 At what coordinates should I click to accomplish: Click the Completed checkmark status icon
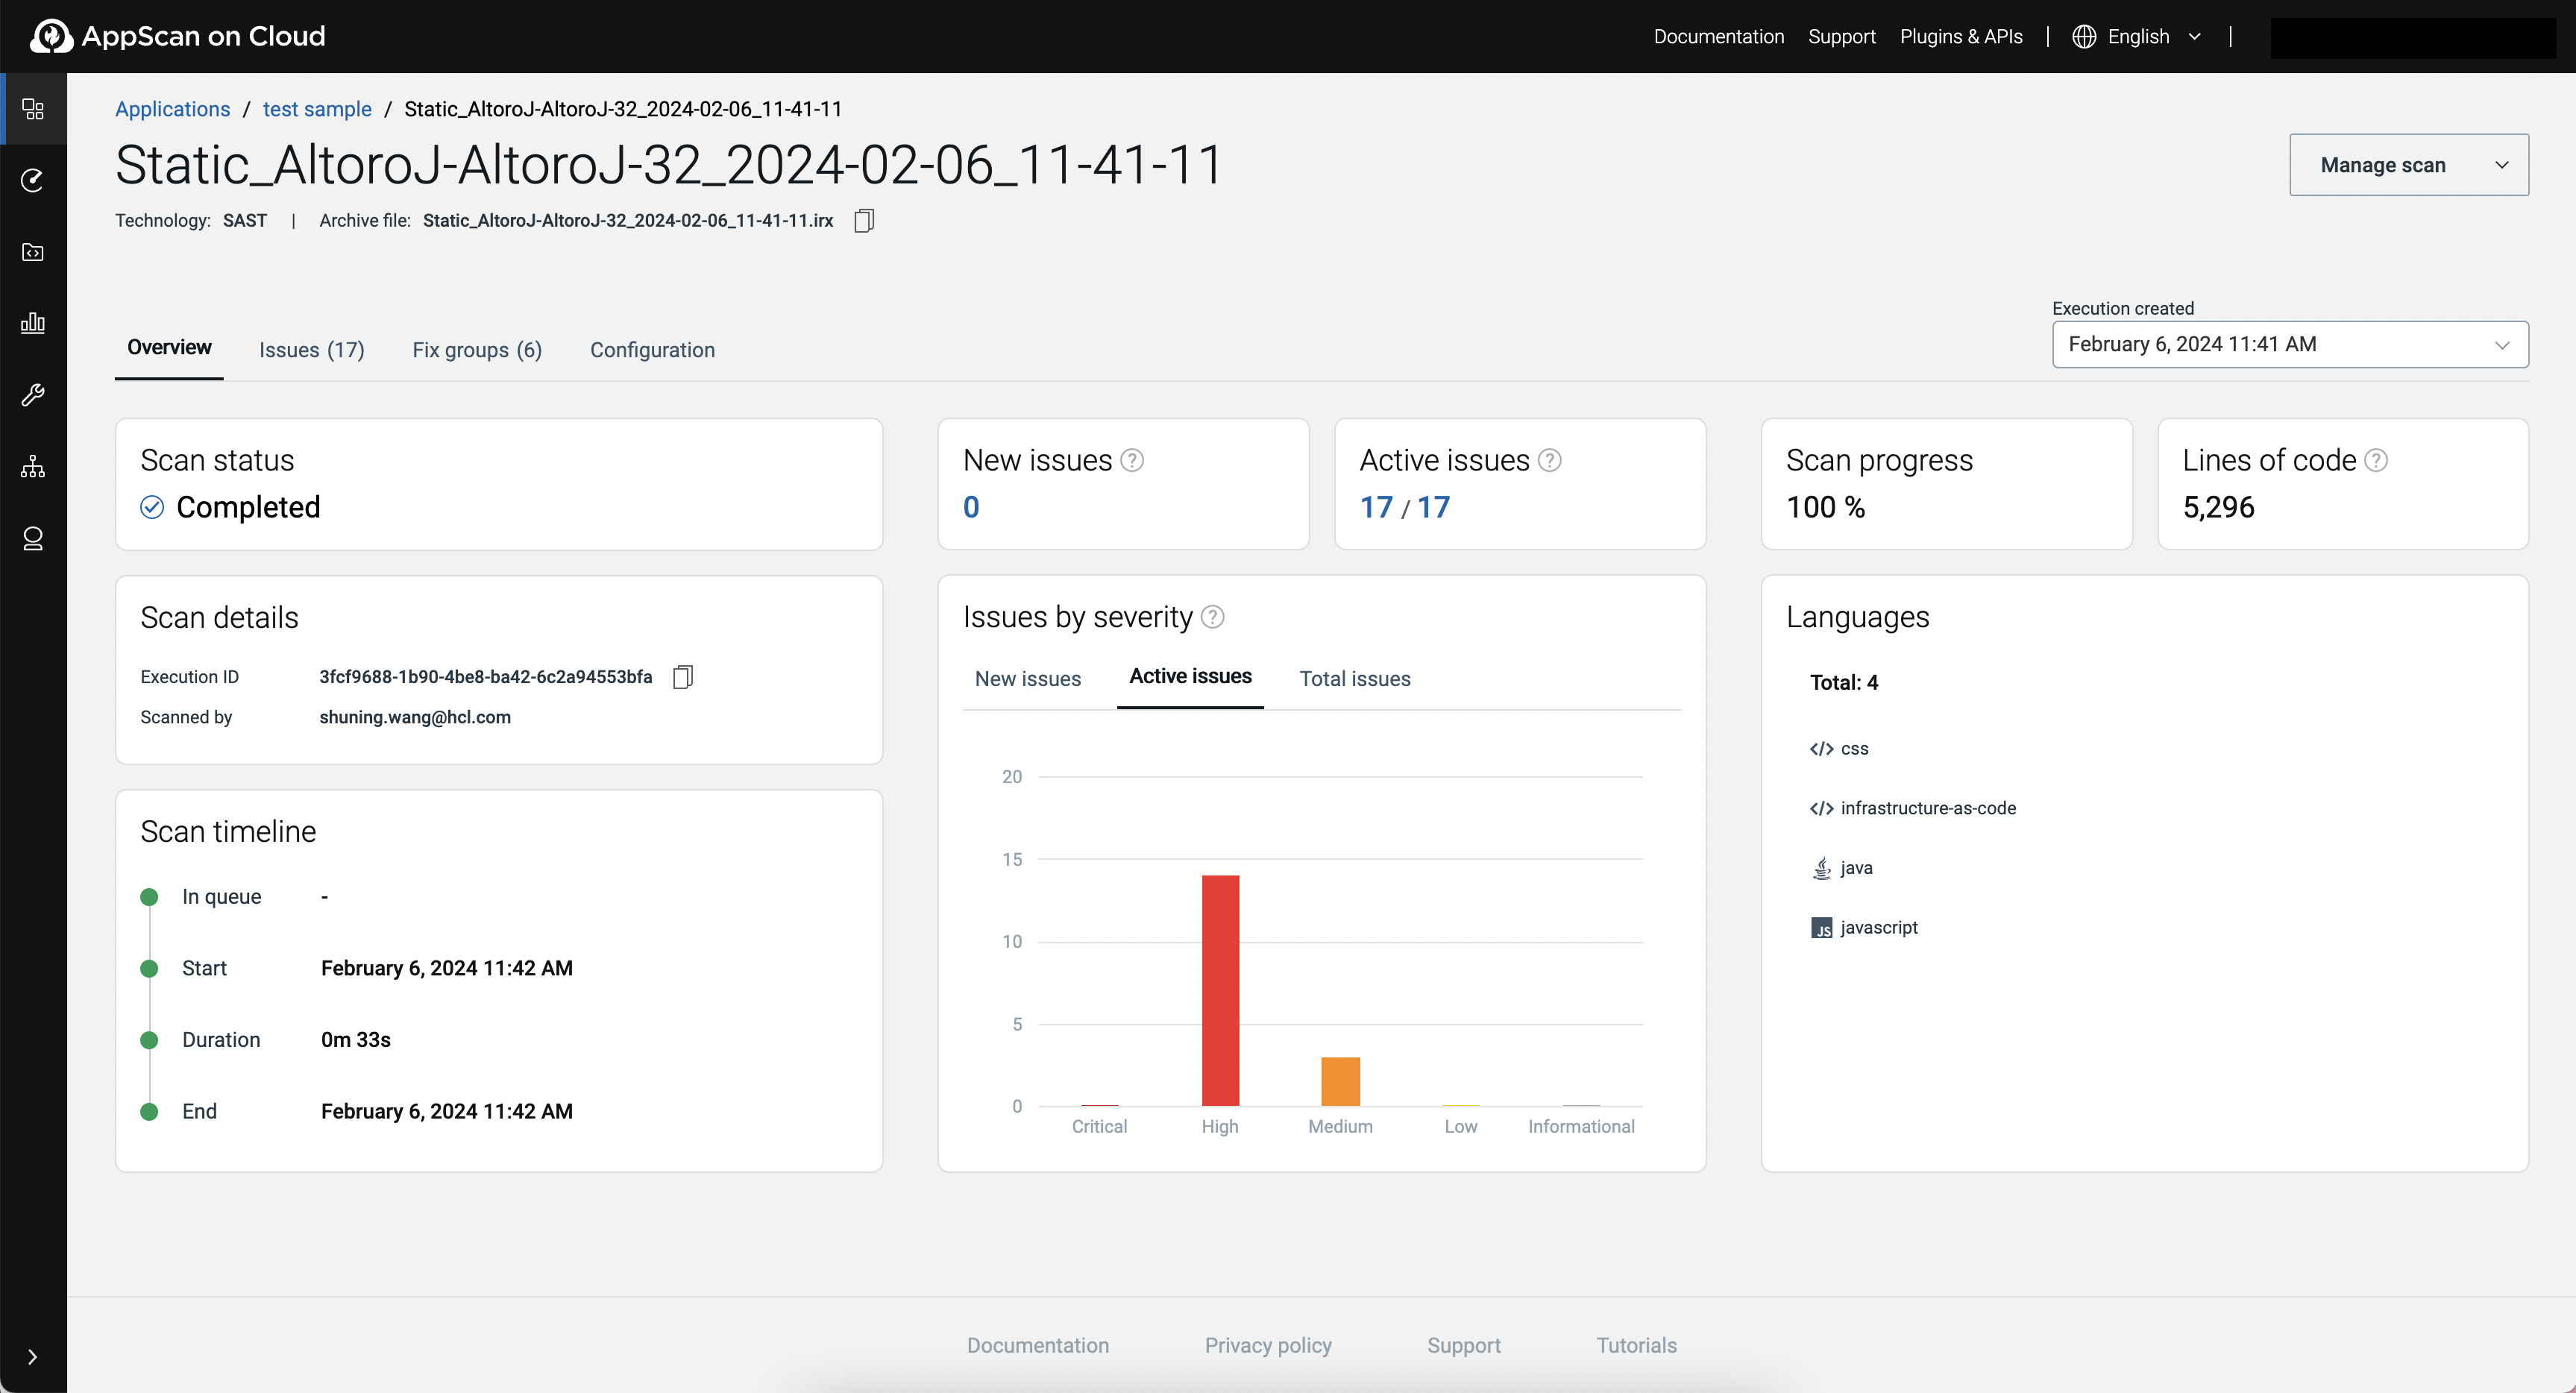coord(152,507)
